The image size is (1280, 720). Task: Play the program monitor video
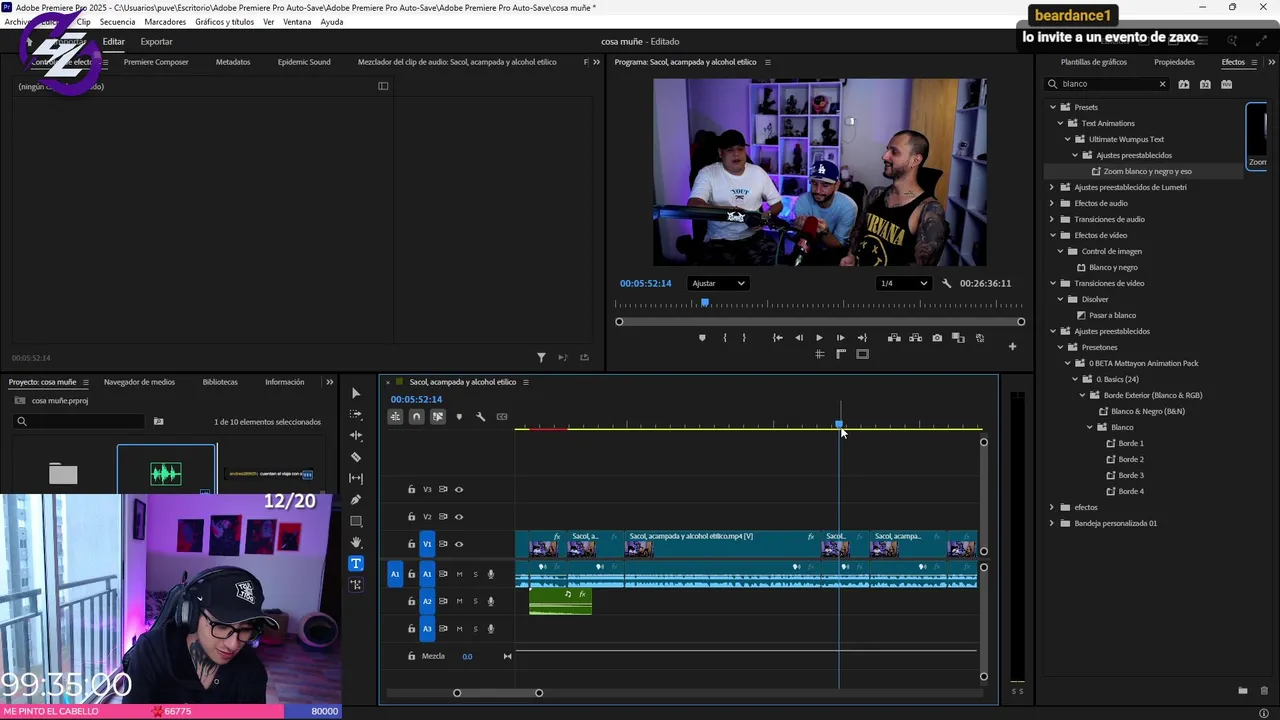[819, 338]
